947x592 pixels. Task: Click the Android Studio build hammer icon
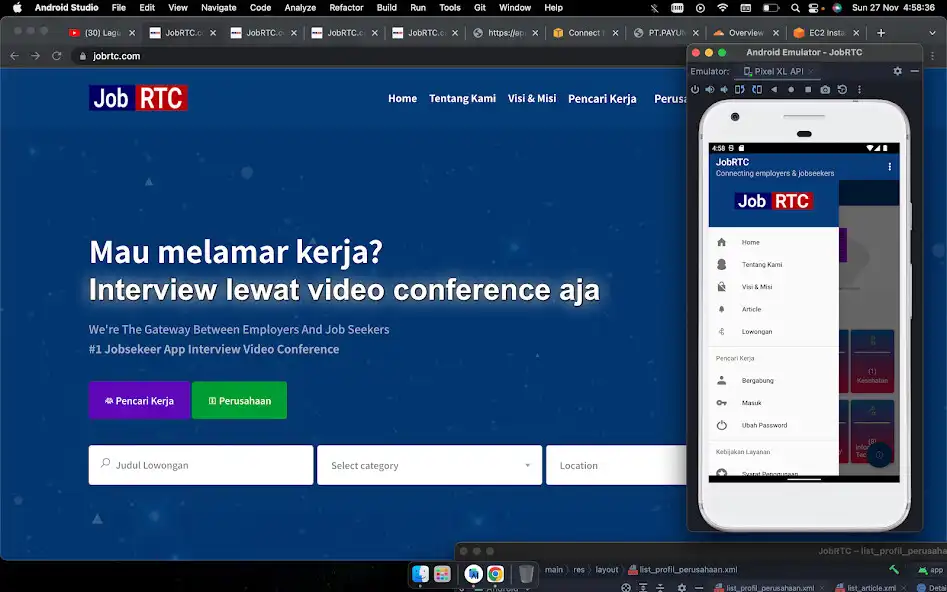coord(894,570)
